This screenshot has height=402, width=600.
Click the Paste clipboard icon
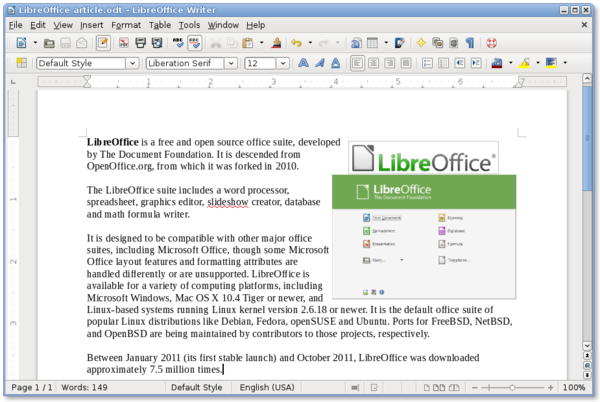pos(248,43)
